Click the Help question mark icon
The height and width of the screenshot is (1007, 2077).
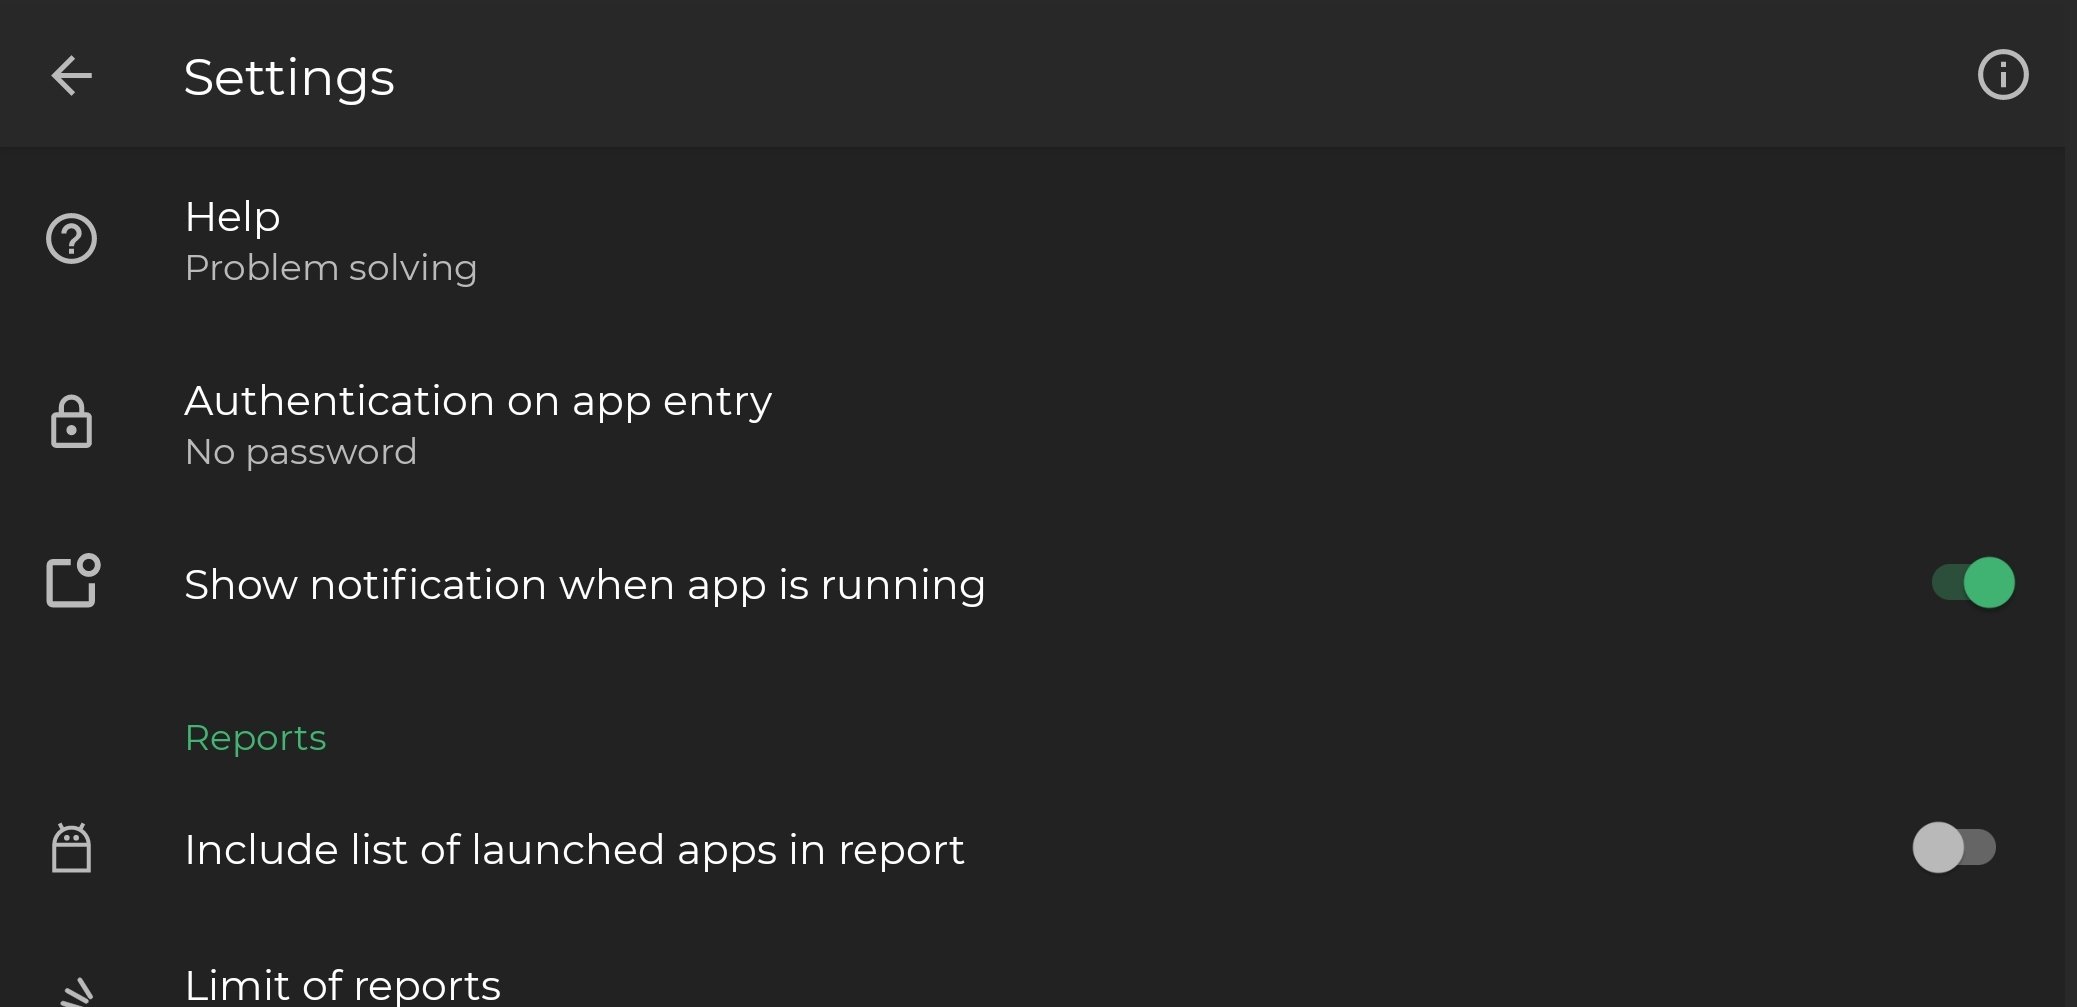pyautogui.click(x=72, y=239)
